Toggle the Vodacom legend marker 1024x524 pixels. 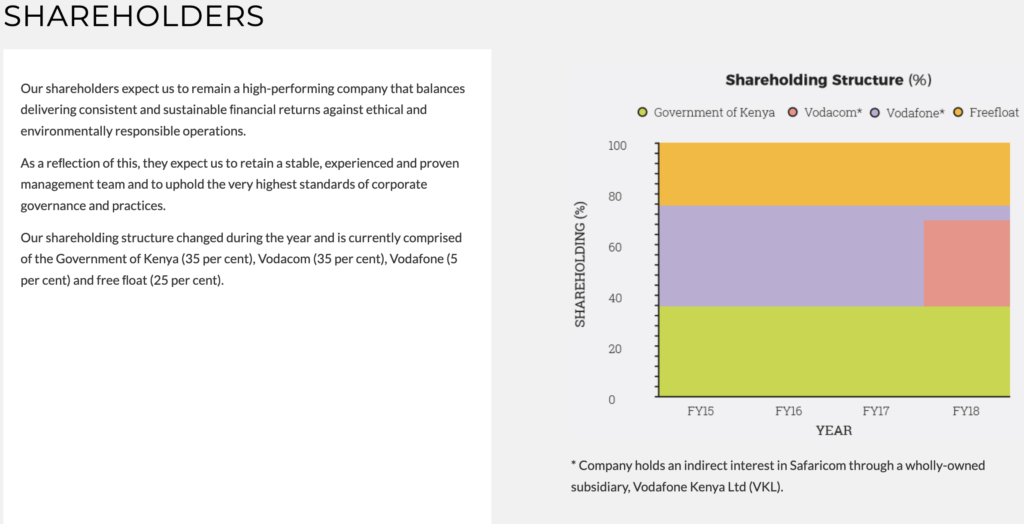pyautogui.click(x=793, y=112)
